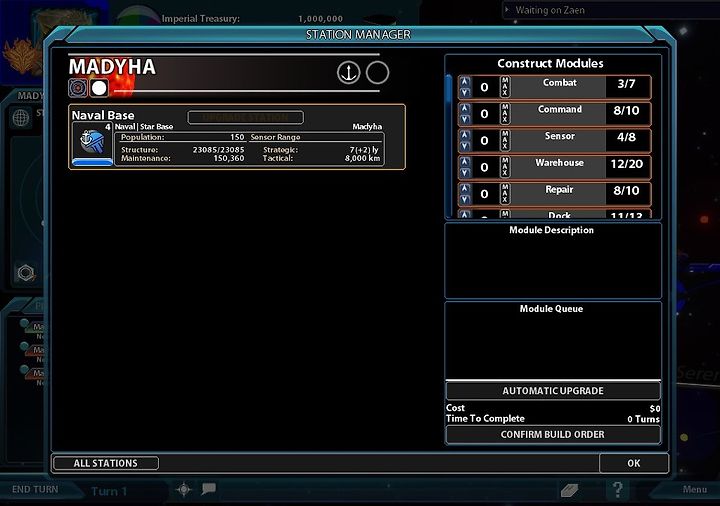Select the white circle icon under MADYHA
The image size is (720, 506).
coord(99,88)
